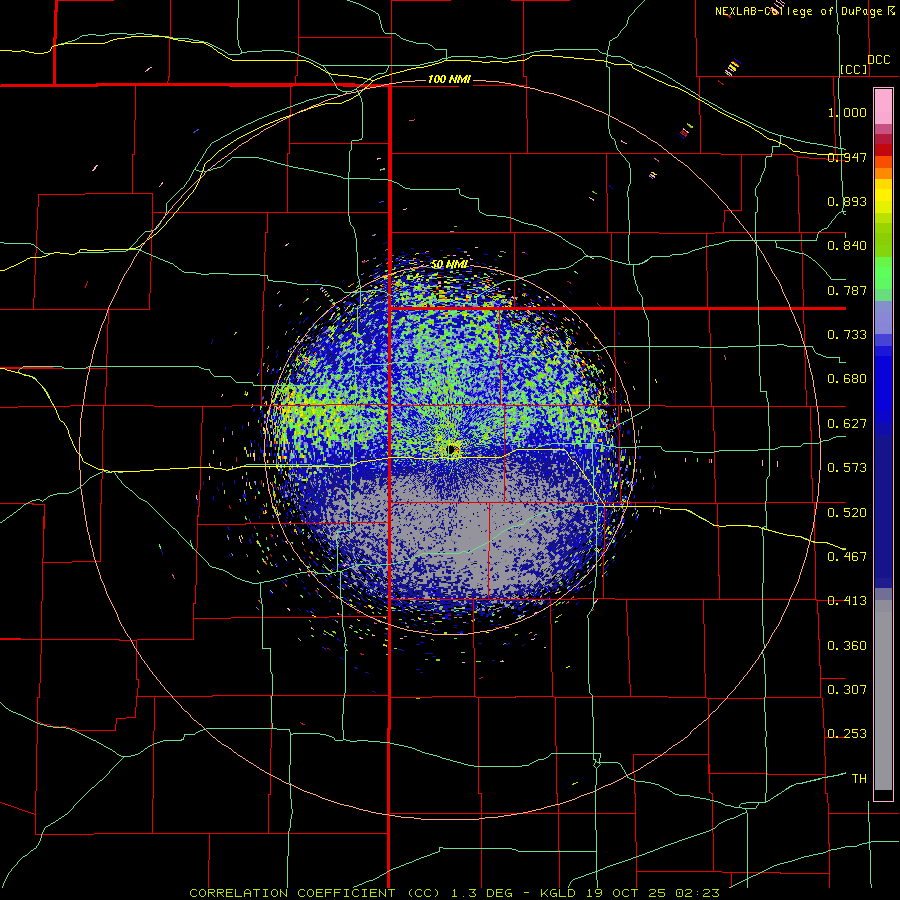The height and width of the screenshot is (900, 900).
Task: Click the 0.413 legend value
Action: pyautogui.click(x=847, y=601)
